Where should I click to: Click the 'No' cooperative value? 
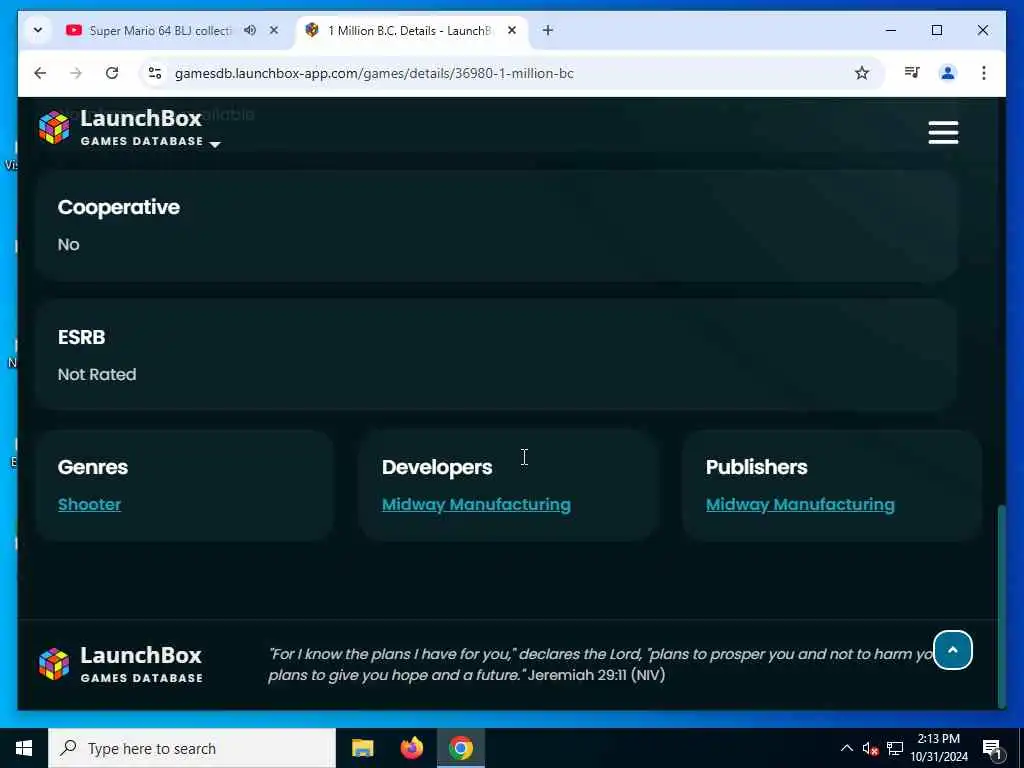[x=69, y=244]
